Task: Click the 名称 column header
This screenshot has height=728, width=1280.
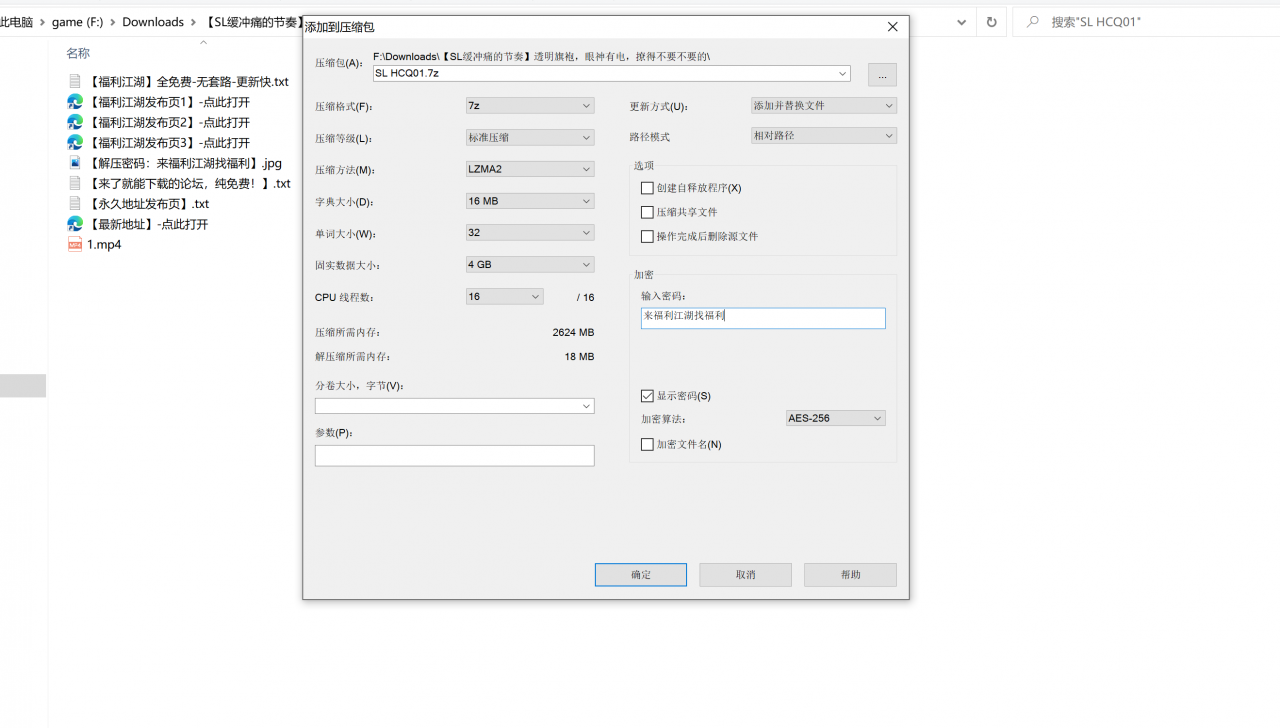Action: click(x=78, y=53)
